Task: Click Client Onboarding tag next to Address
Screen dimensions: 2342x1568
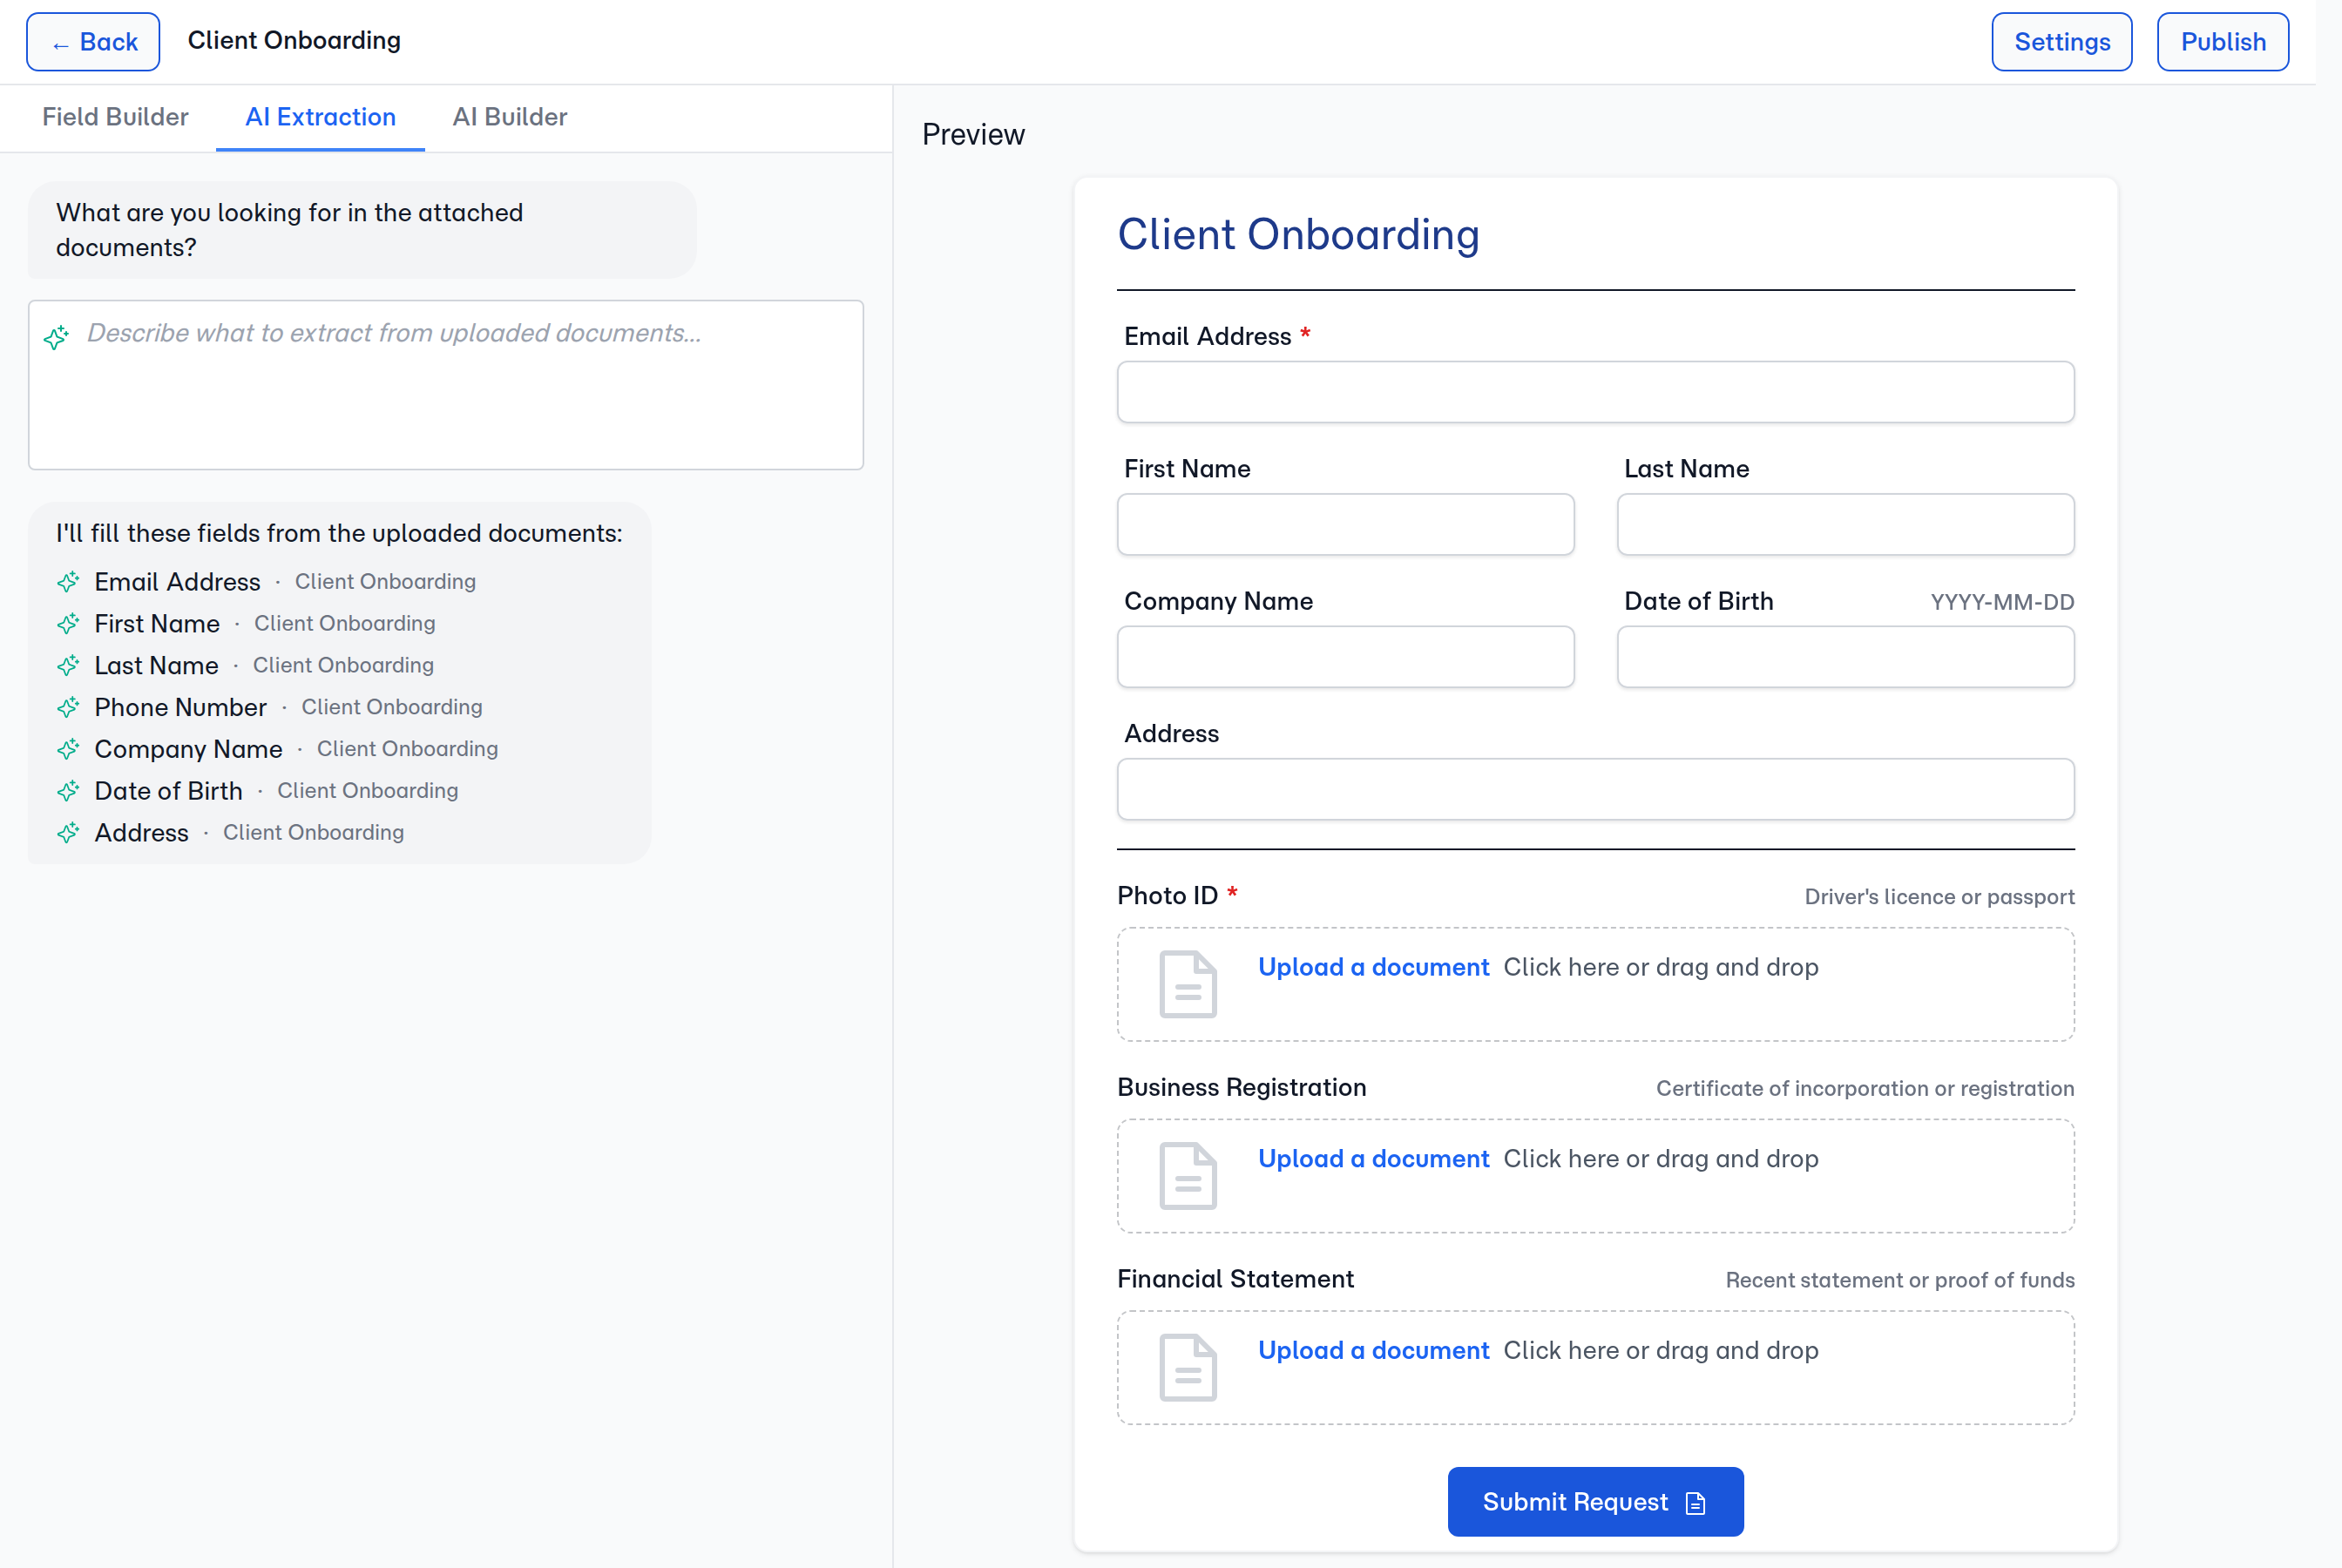Action: [x=313, y=833]
